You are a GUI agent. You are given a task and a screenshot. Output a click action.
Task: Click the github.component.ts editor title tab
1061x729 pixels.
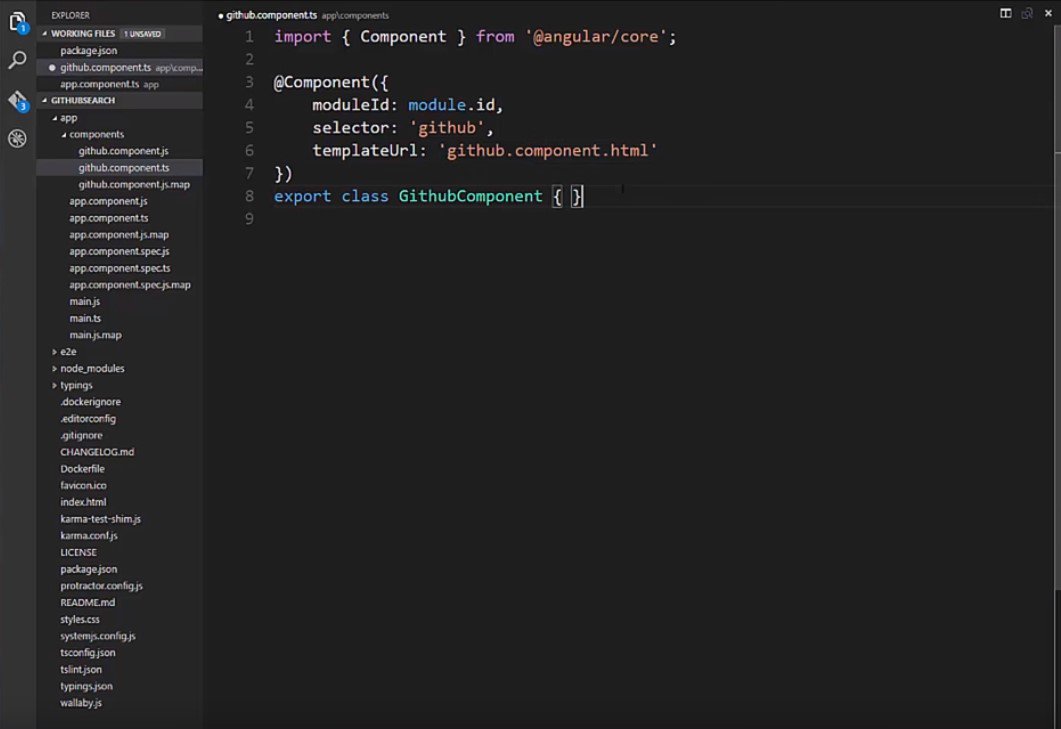pyautogui.click(x=271, y=15)
